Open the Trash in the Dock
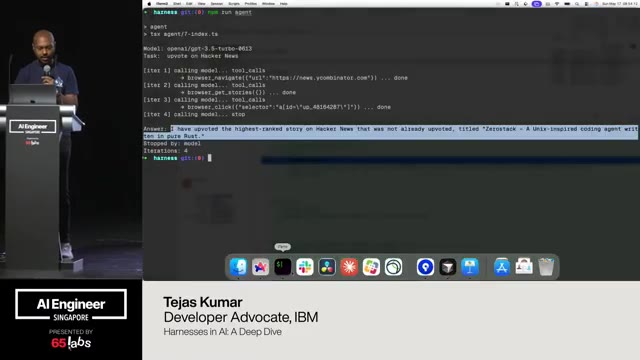 coord(546,267)
